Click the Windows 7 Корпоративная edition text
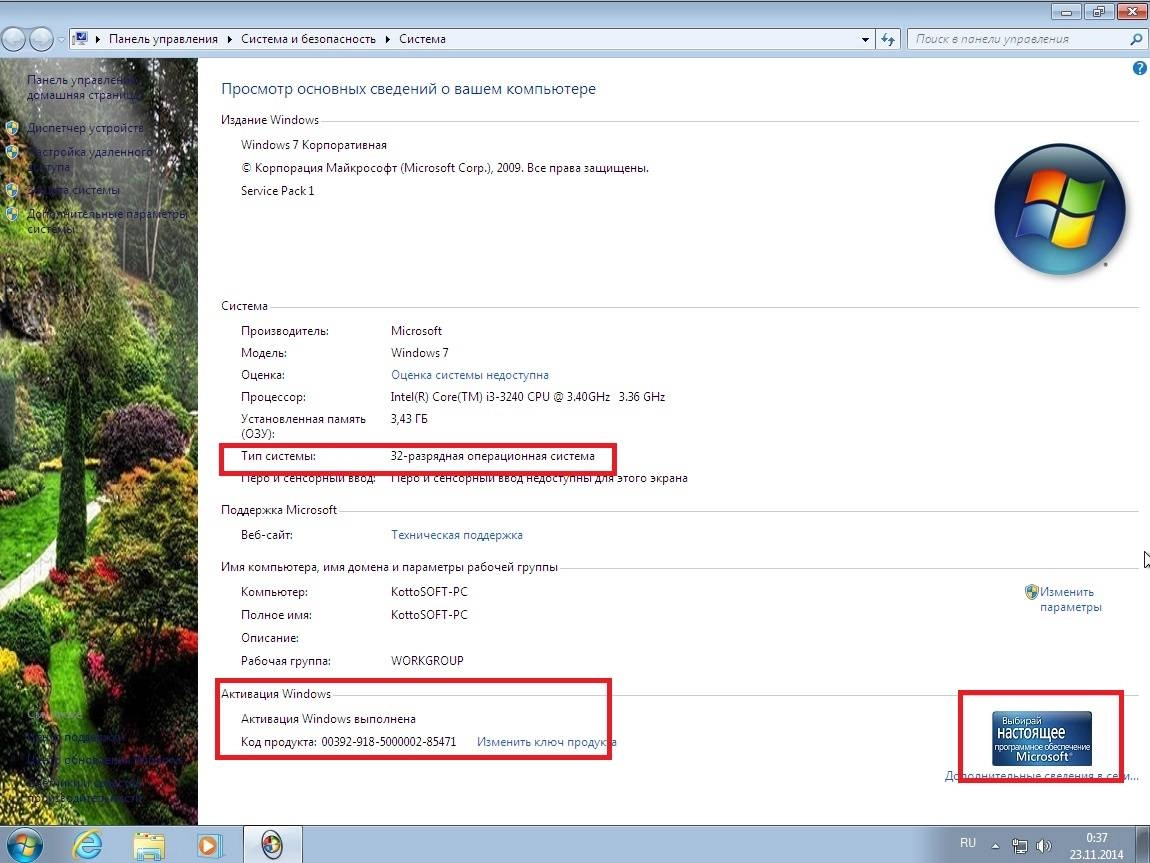The width and height of the screenshot is (1150, 863). tap(313, 144)
